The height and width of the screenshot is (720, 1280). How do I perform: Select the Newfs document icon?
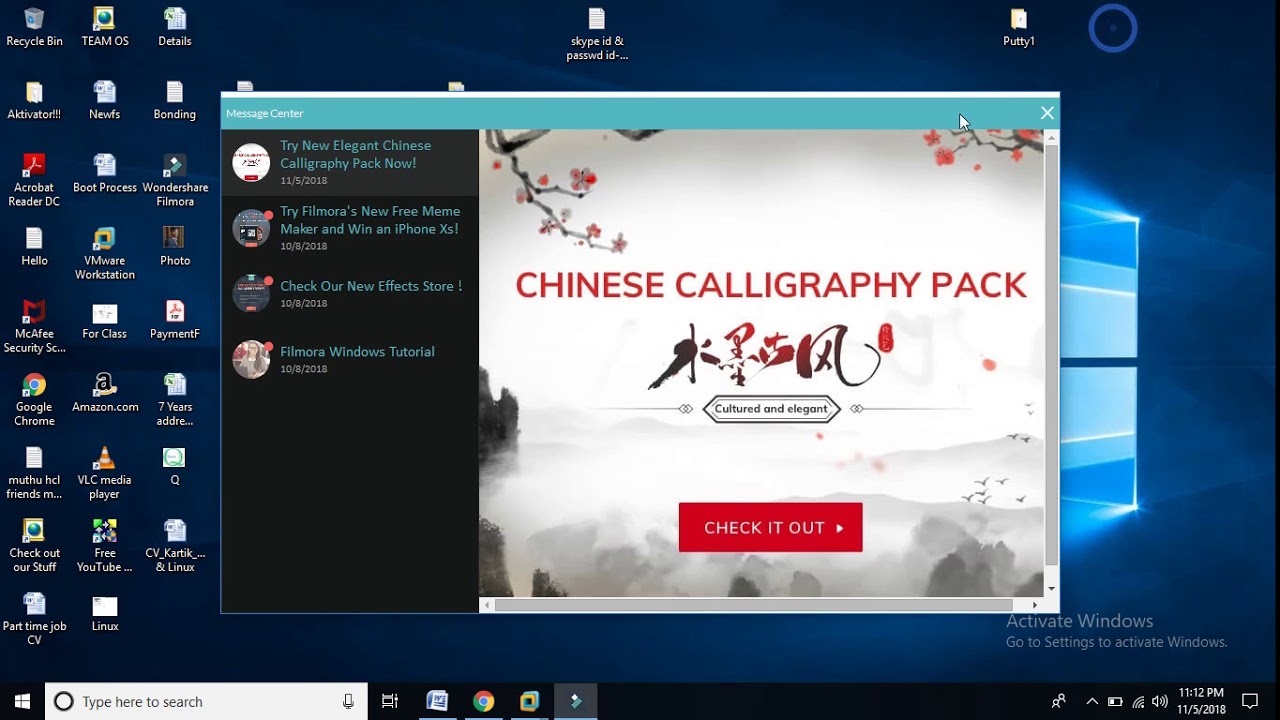click(x=105, y=100)
